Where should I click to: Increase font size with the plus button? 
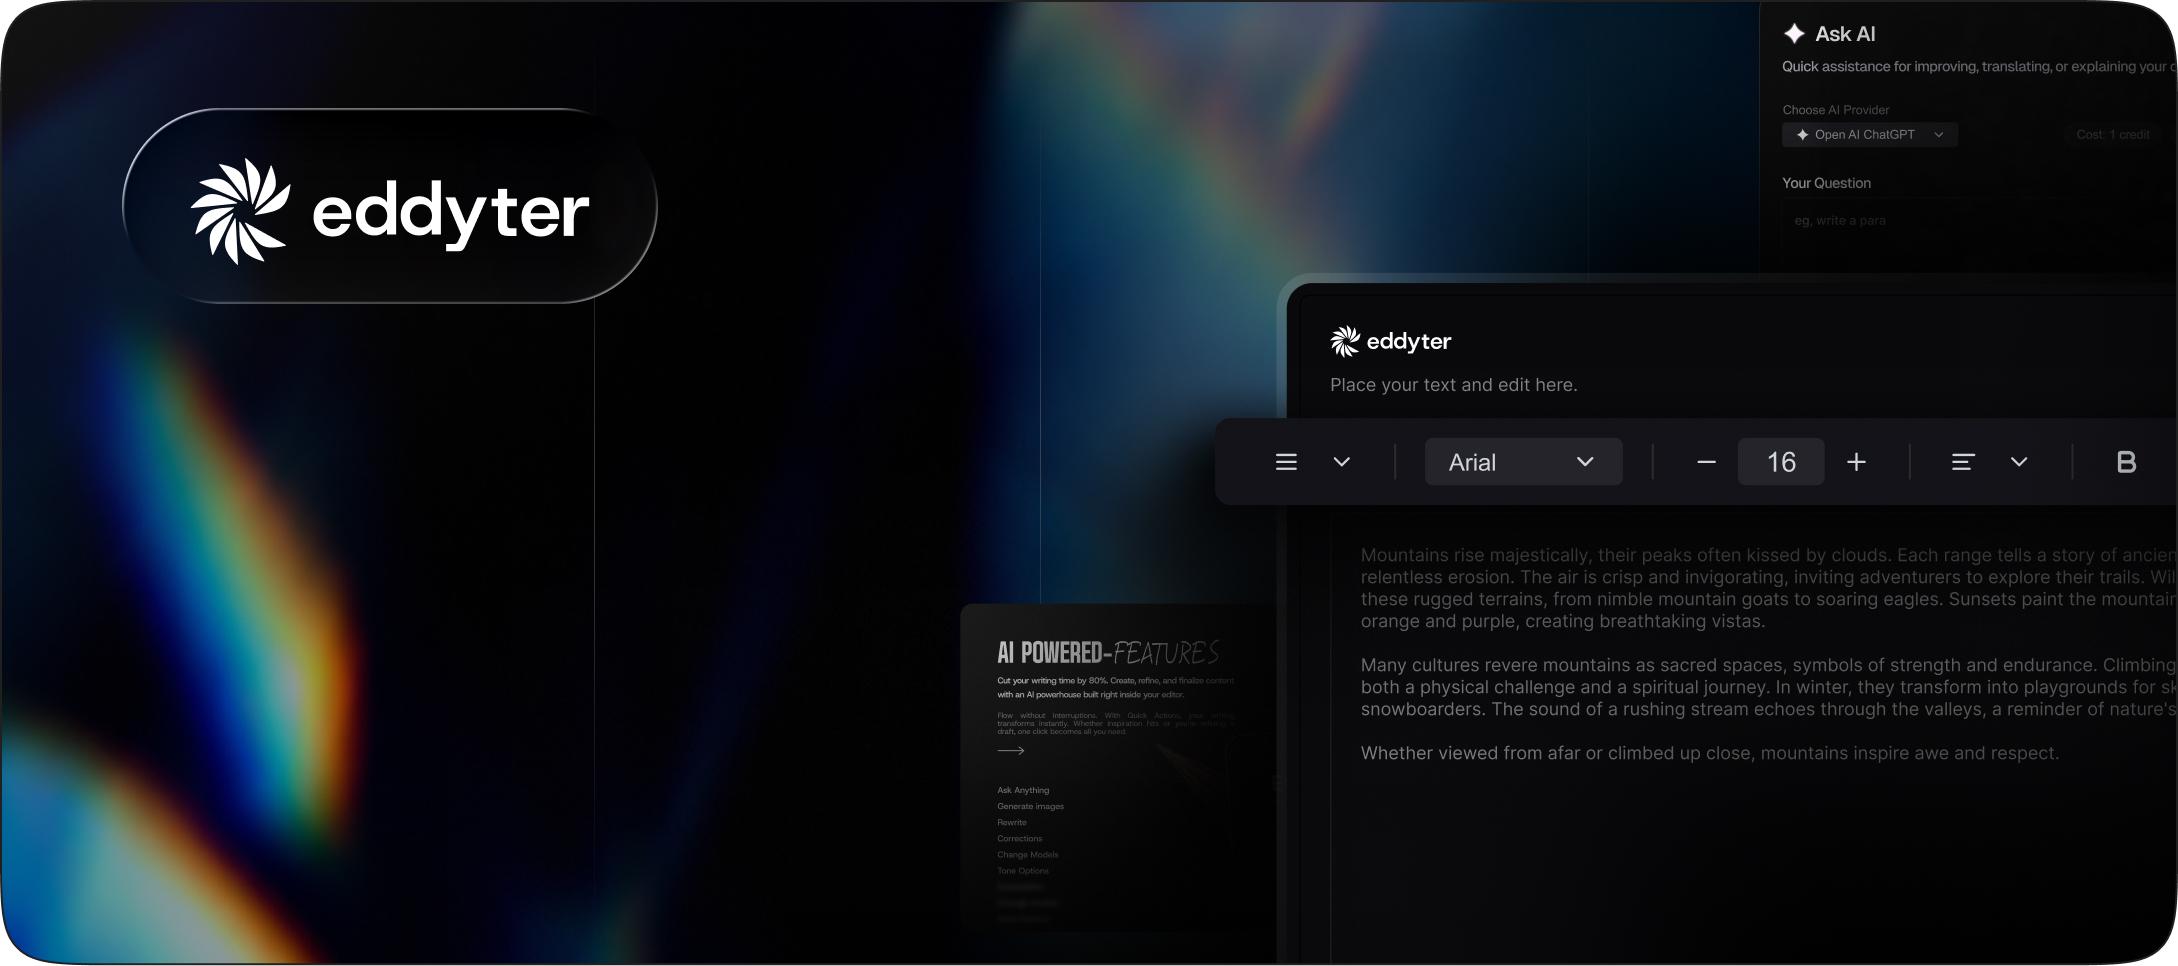pos(1856,462)
